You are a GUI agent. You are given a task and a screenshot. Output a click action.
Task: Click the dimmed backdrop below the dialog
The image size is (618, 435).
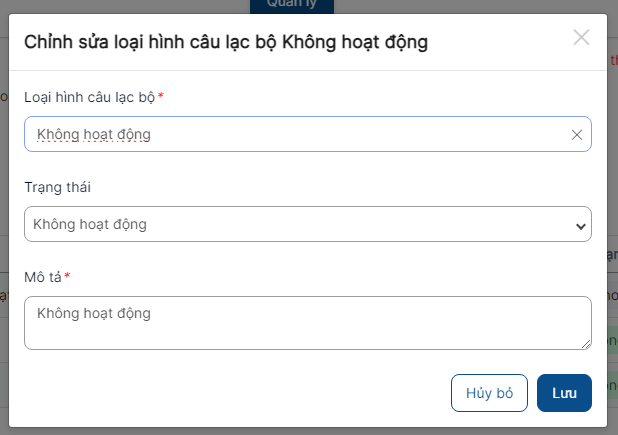(300, 430)
